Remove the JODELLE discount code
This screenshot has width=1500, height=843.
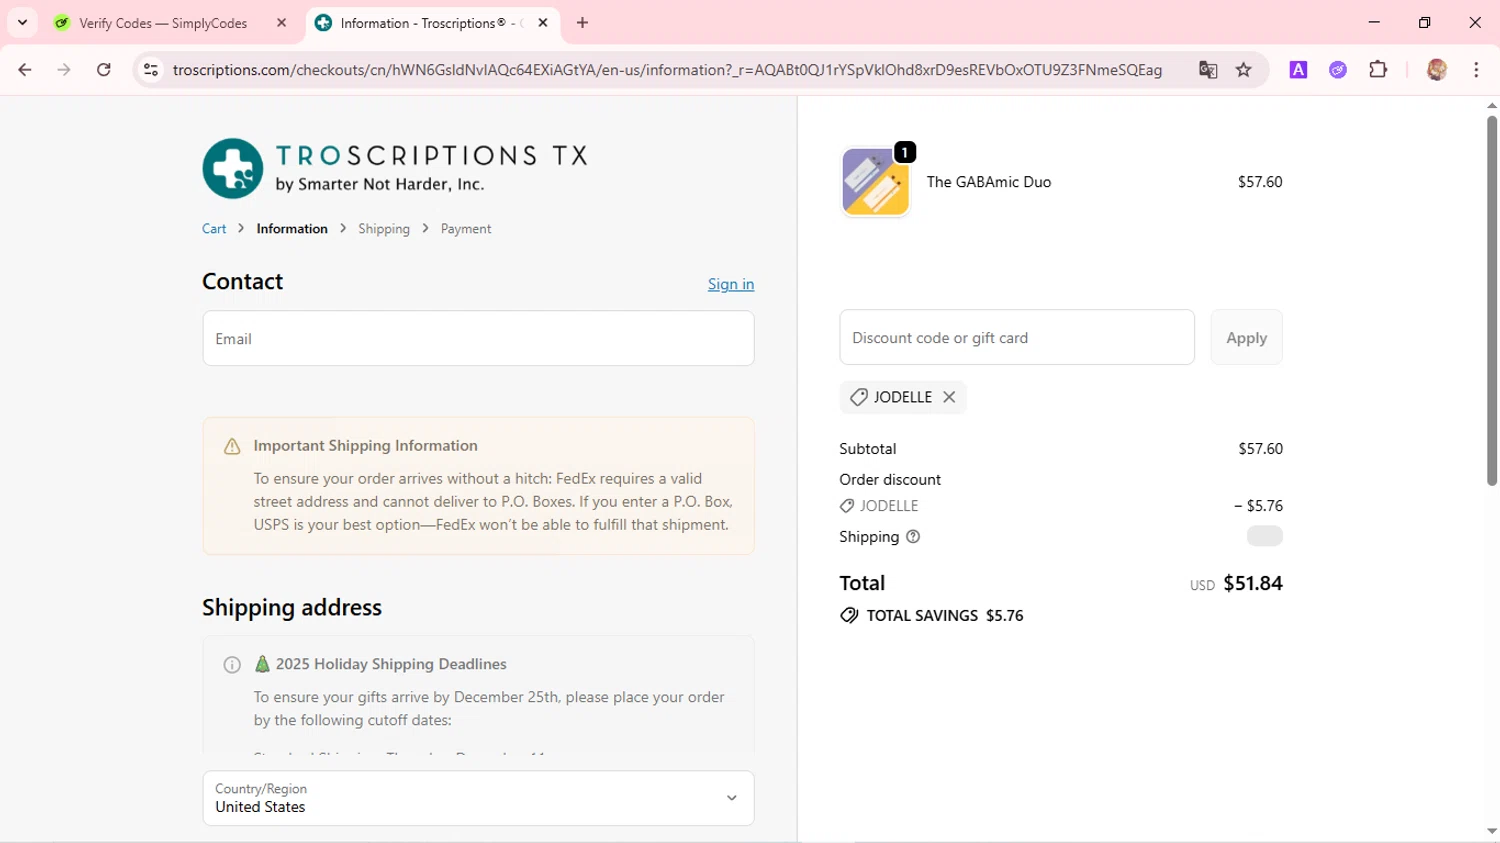click(949, 397)
